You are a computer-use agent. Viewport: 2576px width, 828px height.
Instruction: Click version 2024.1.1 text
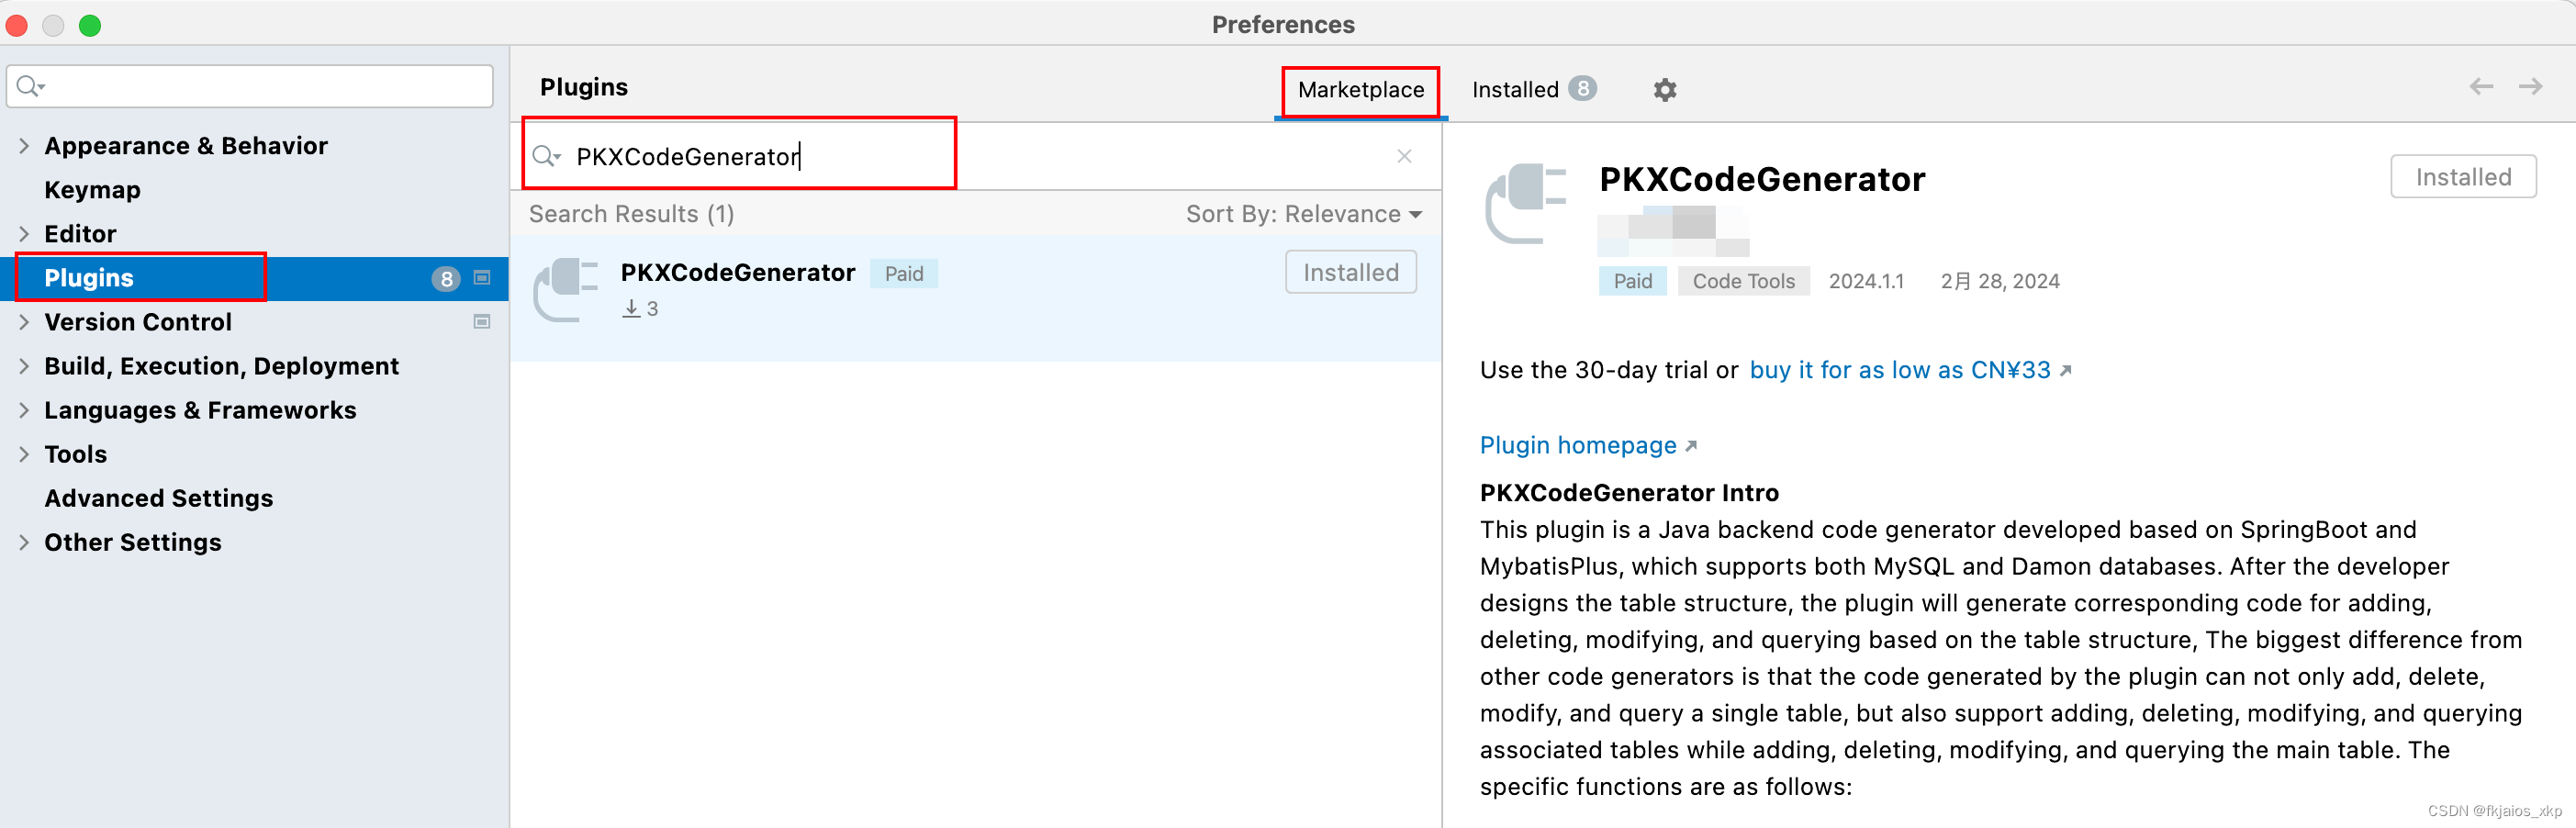[x=1866, y=281]
